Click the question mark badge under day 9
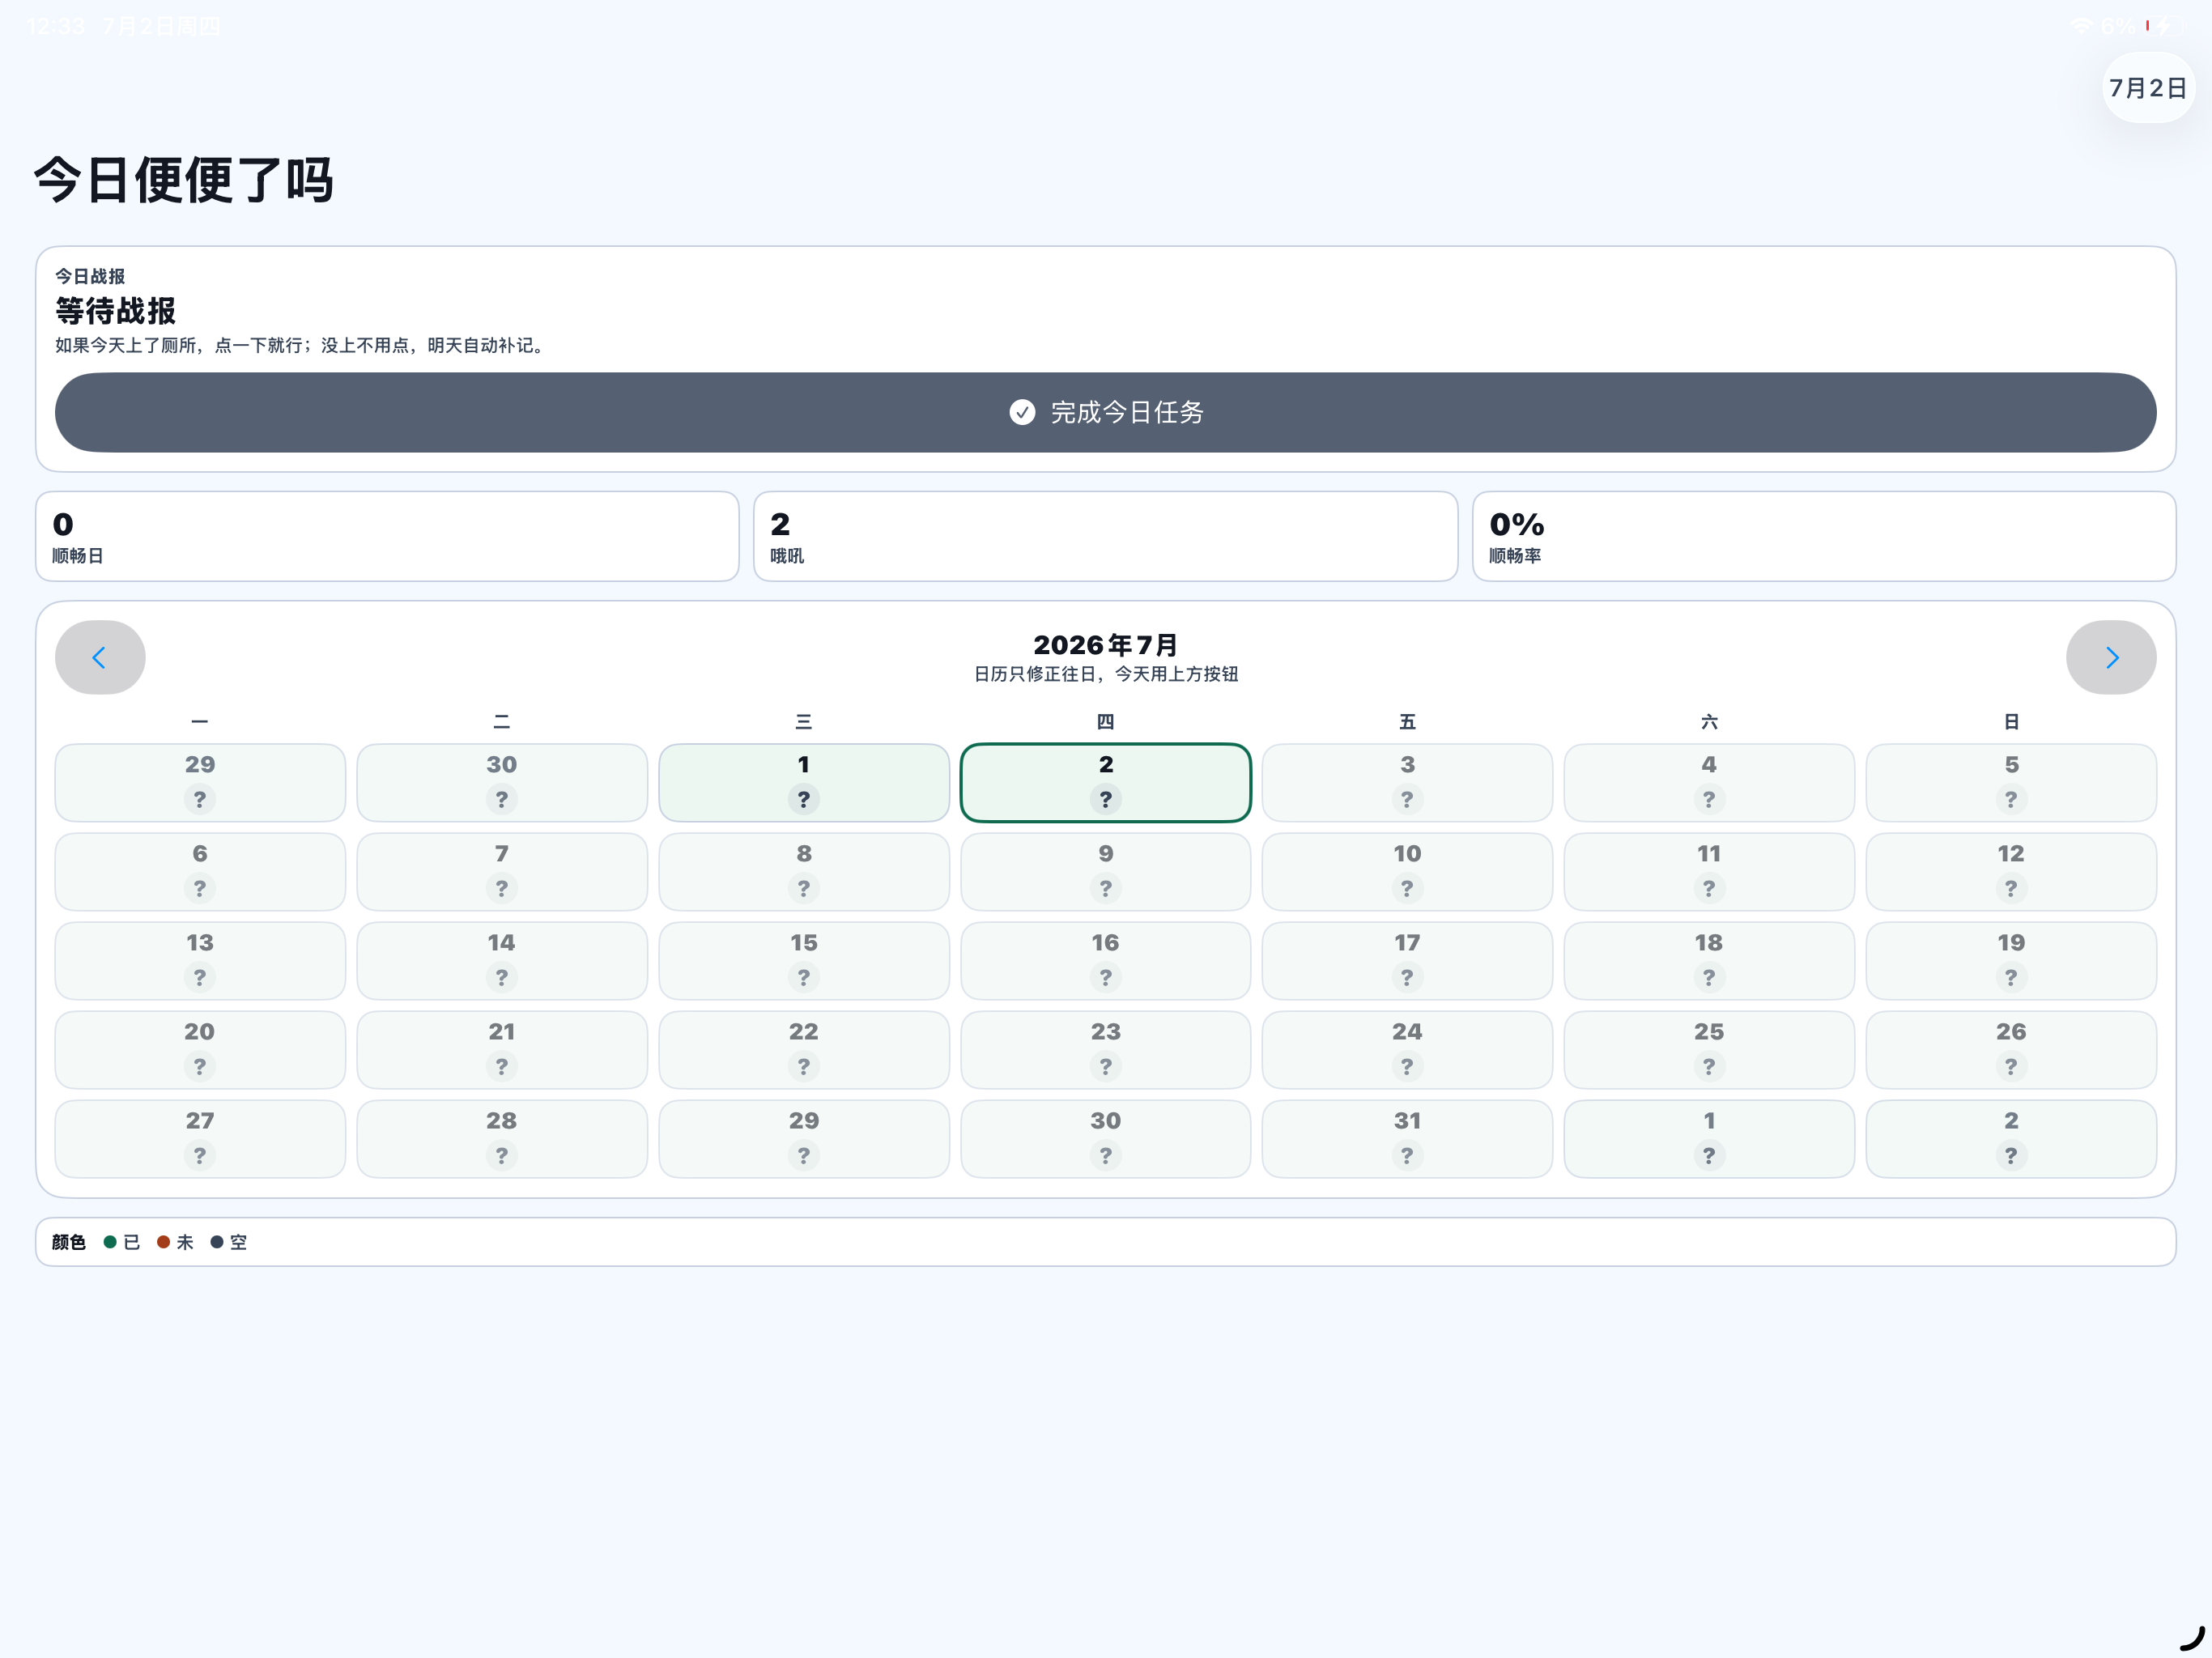 1106,888
